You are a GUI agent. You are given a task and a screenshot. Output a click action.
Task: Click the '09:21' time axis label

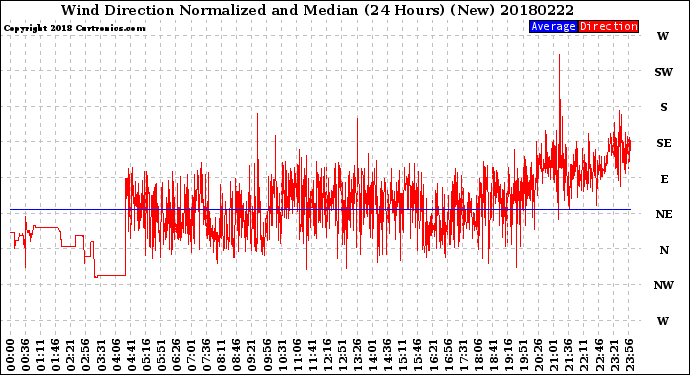[x=252, y=355]
